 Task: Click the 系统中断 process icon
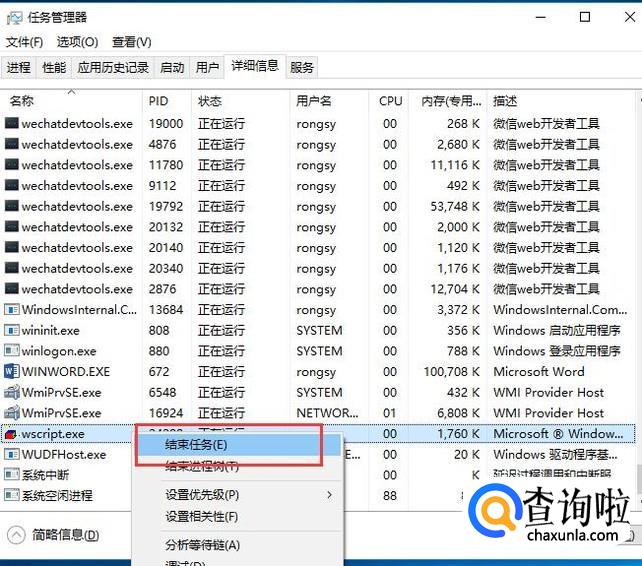pos(11,475)
